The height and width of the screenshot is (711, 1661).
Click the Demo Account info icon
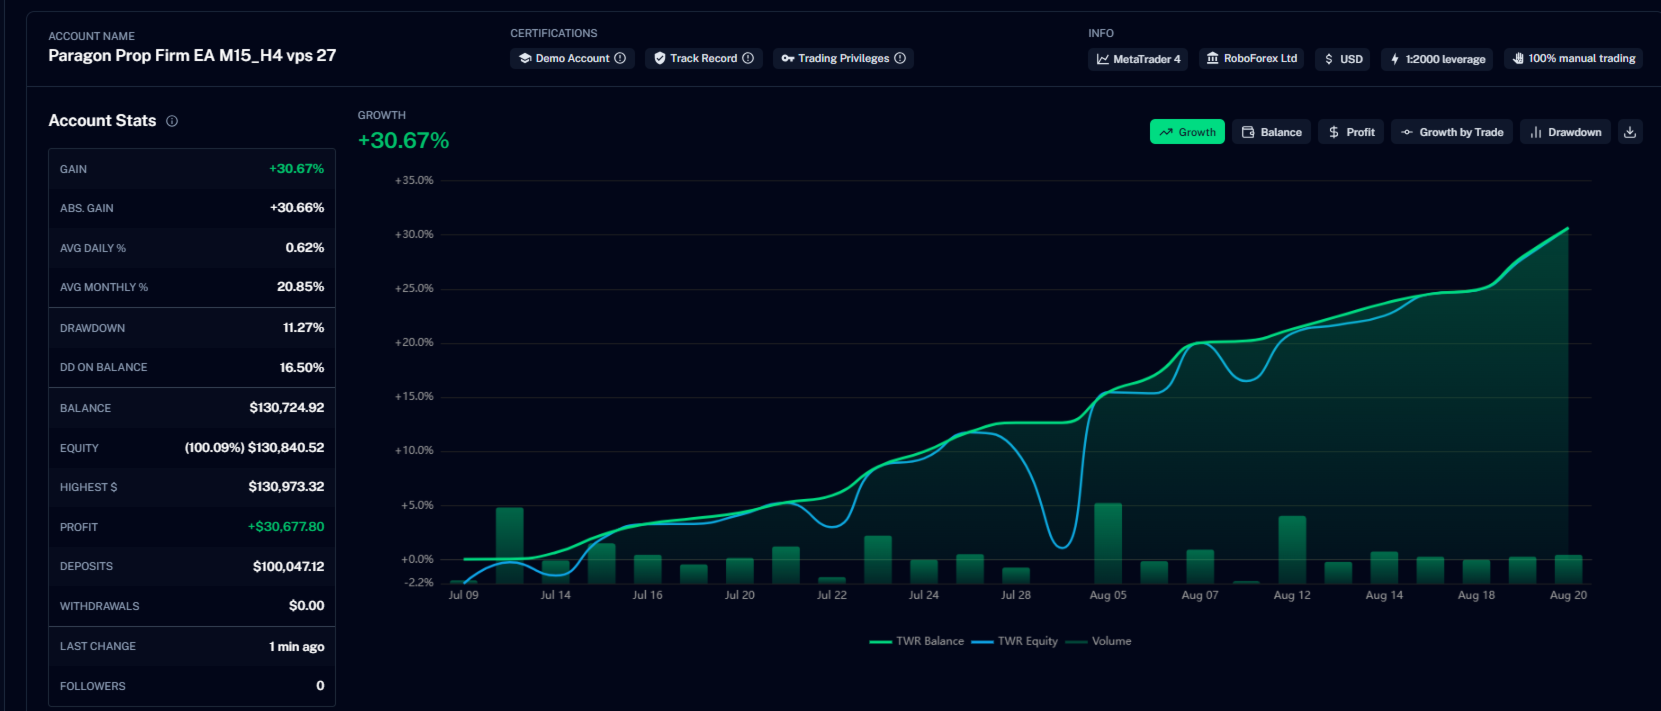tap(620, 58)
